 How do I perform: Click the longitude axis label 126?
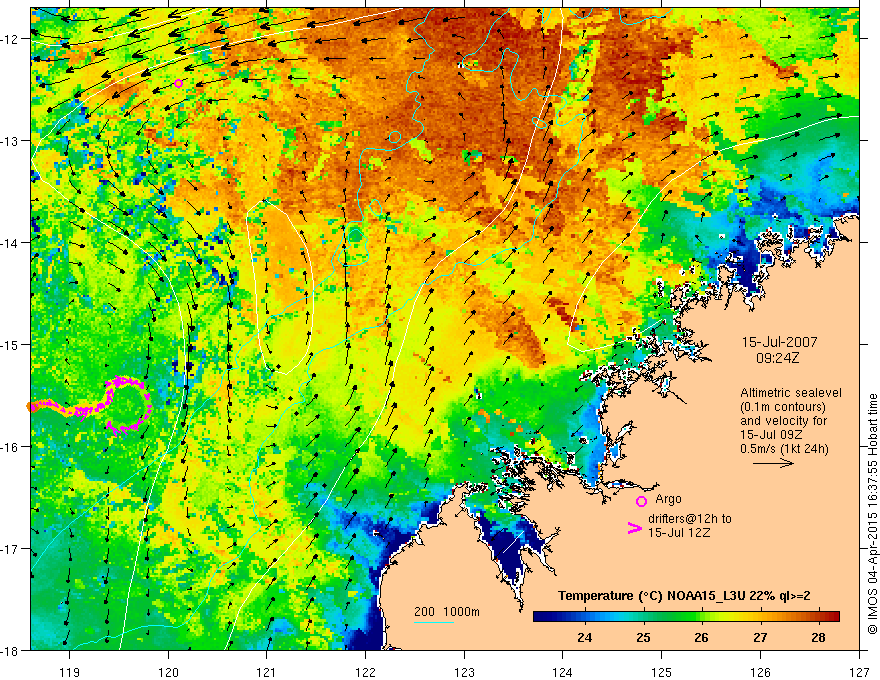[x=760, y=672]
